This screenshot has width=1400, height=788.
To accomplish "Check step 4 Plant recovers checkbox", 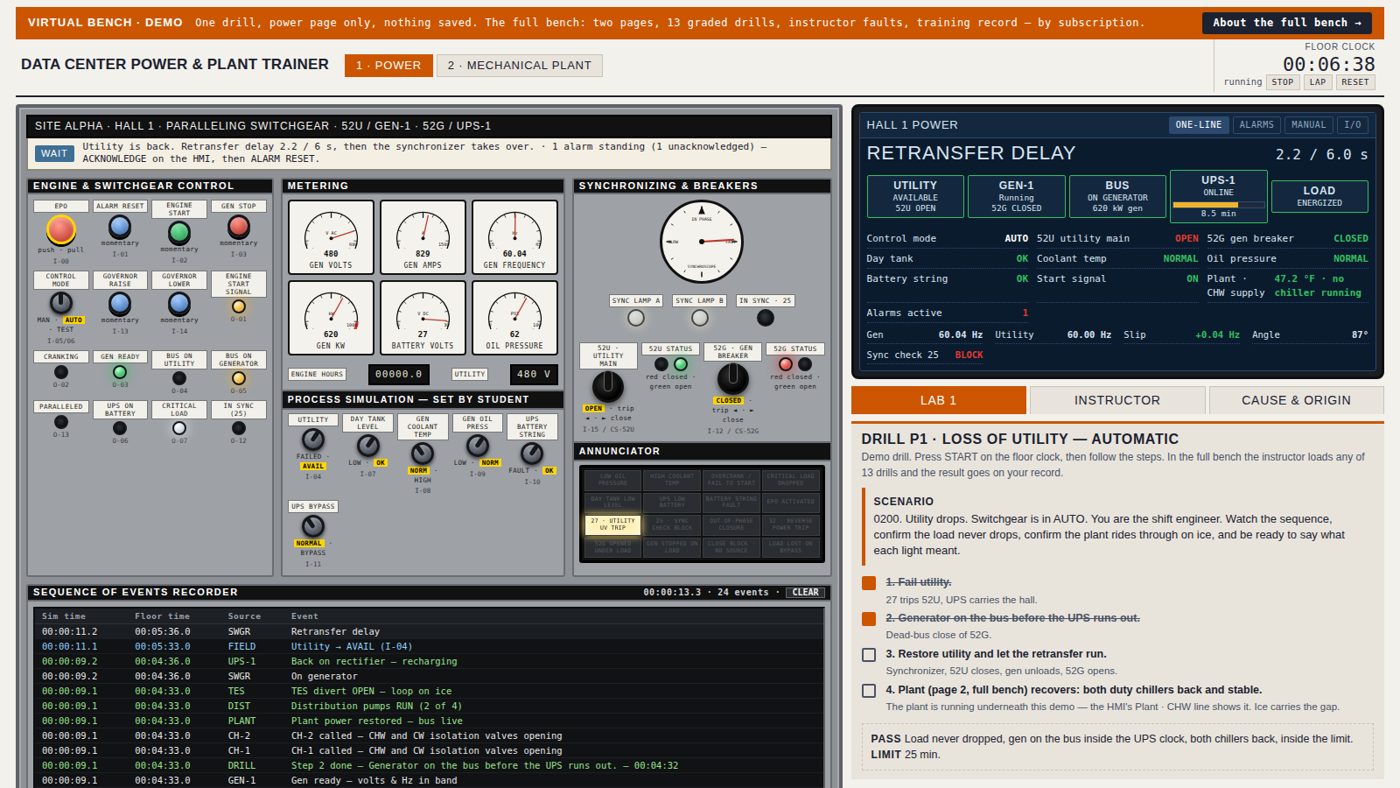I will point(869,690).
